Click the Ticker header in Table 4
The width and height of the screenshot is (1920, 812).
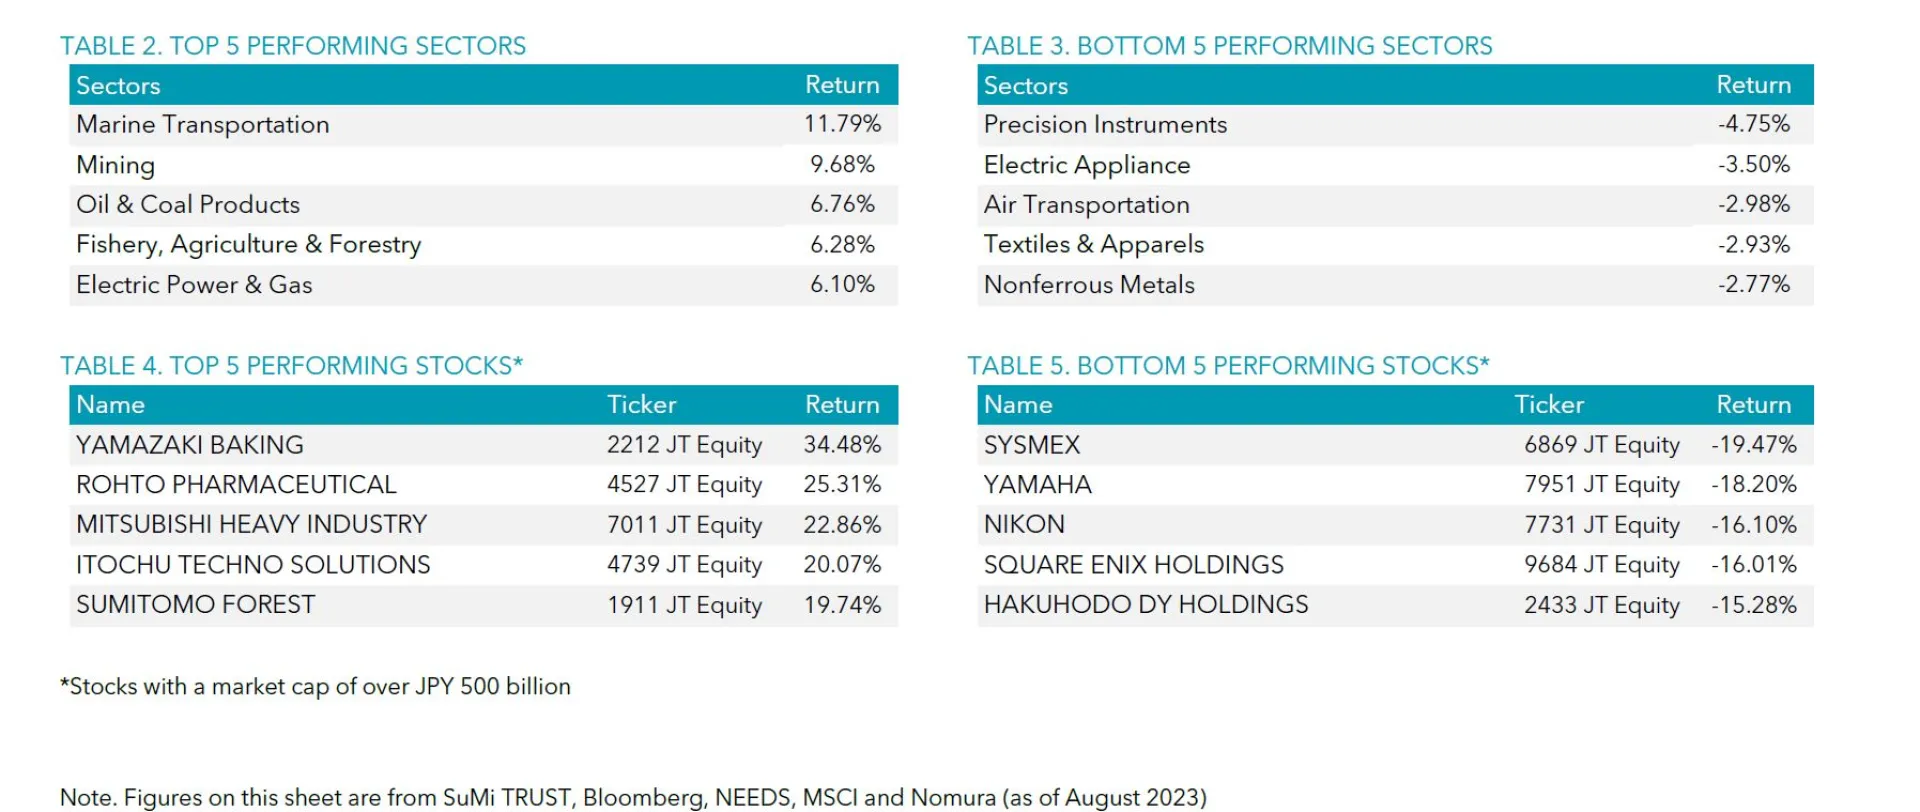pos(641,405)
